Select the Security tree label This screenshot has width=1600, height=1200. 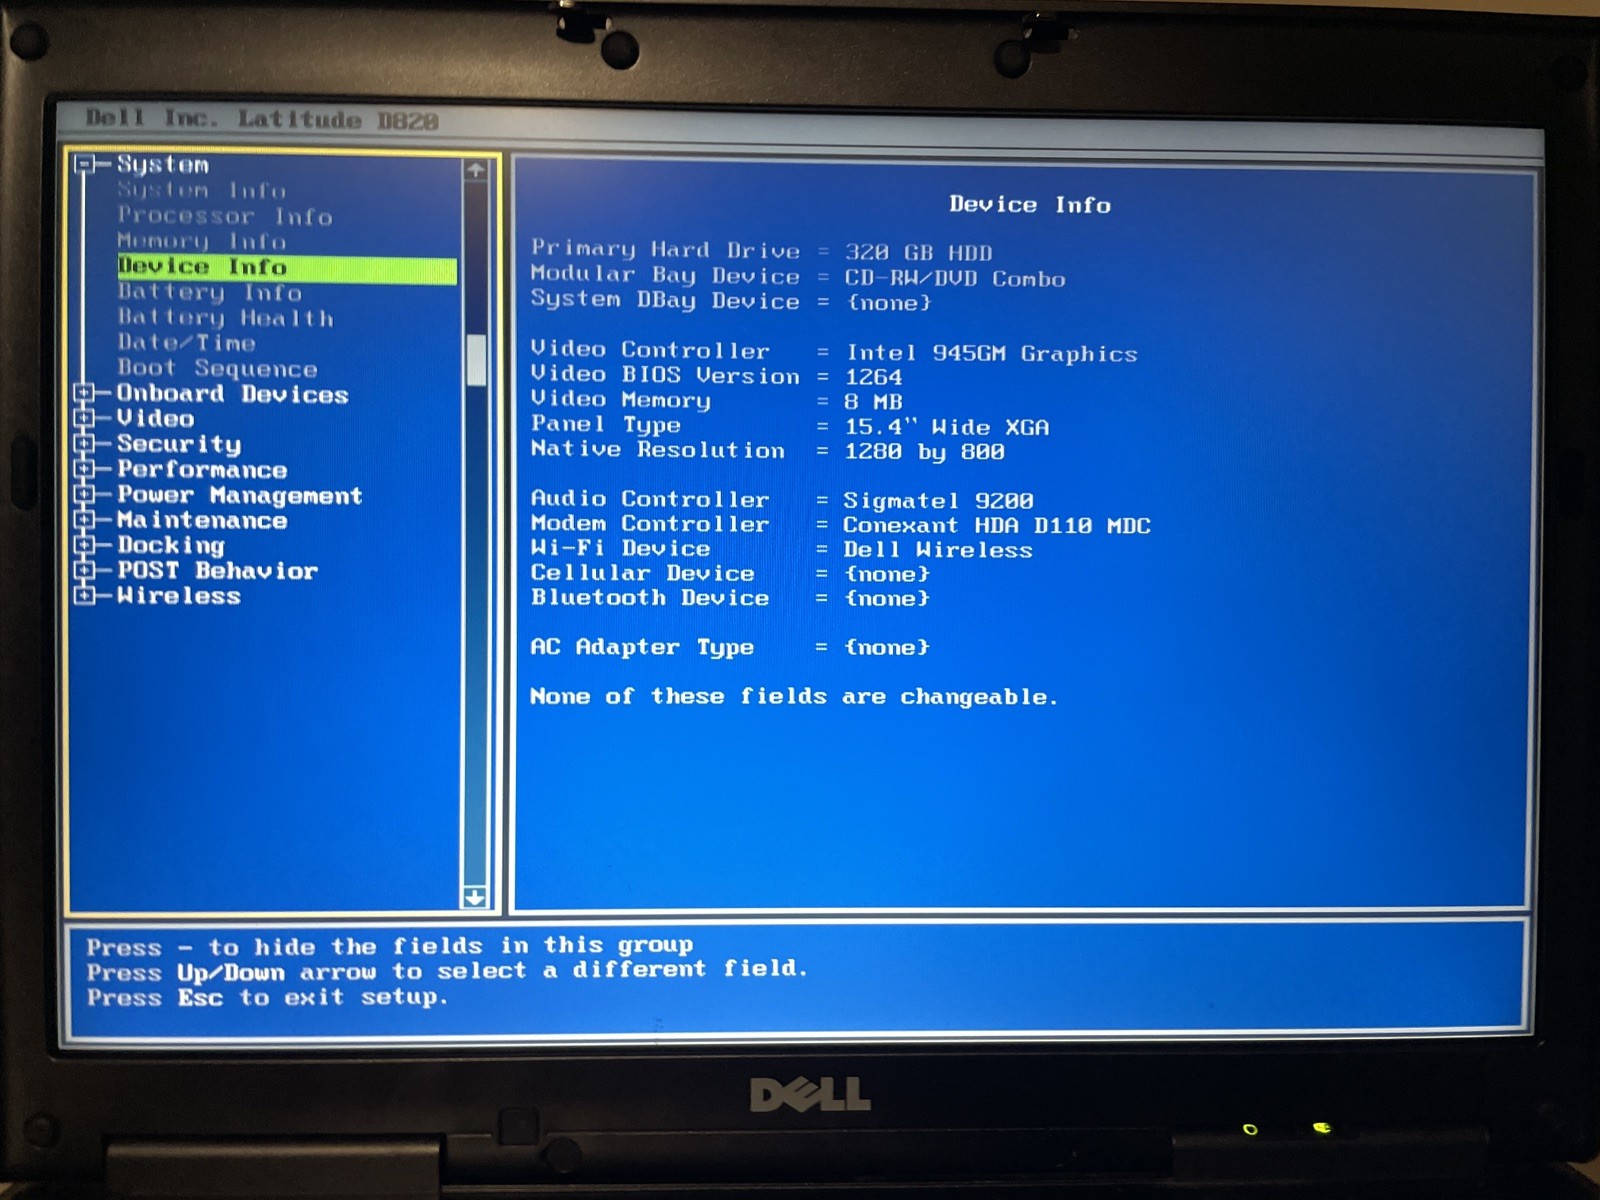point(179,444)
